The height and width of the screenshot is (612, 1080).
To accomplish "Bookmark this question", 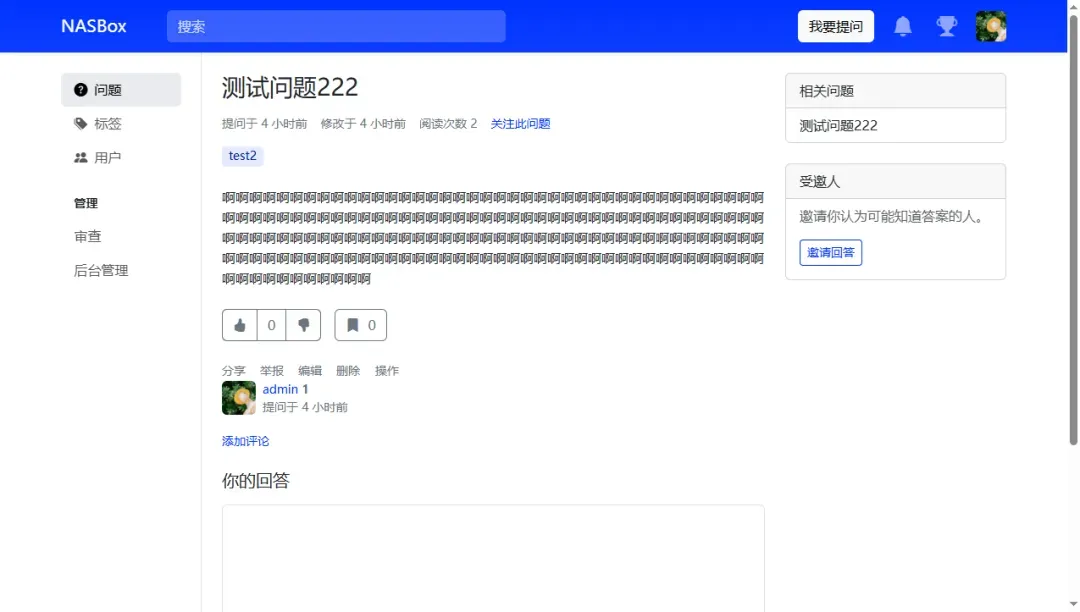I will tap(361, 325).
